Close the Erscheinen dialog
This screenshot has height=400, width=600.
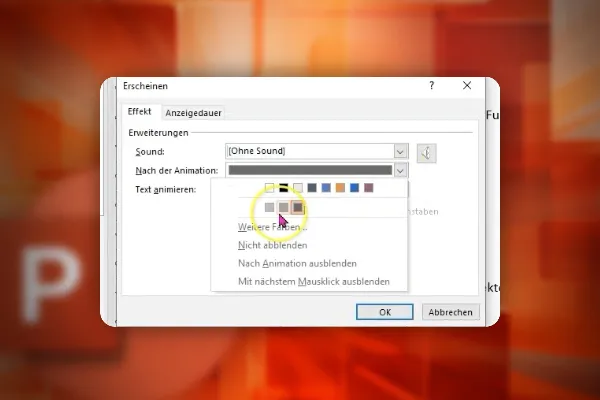(467, 85)
